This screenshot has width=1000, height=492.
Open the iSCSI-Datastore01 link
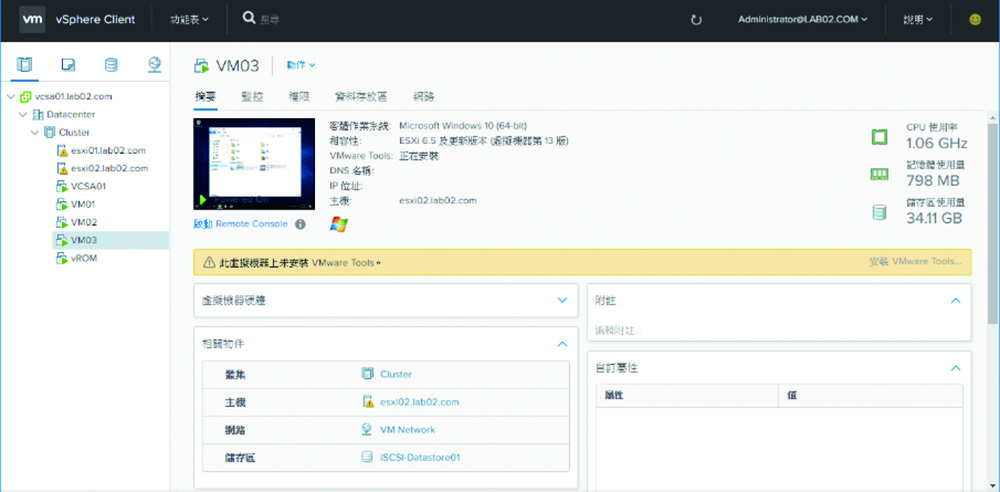[420, 457]
